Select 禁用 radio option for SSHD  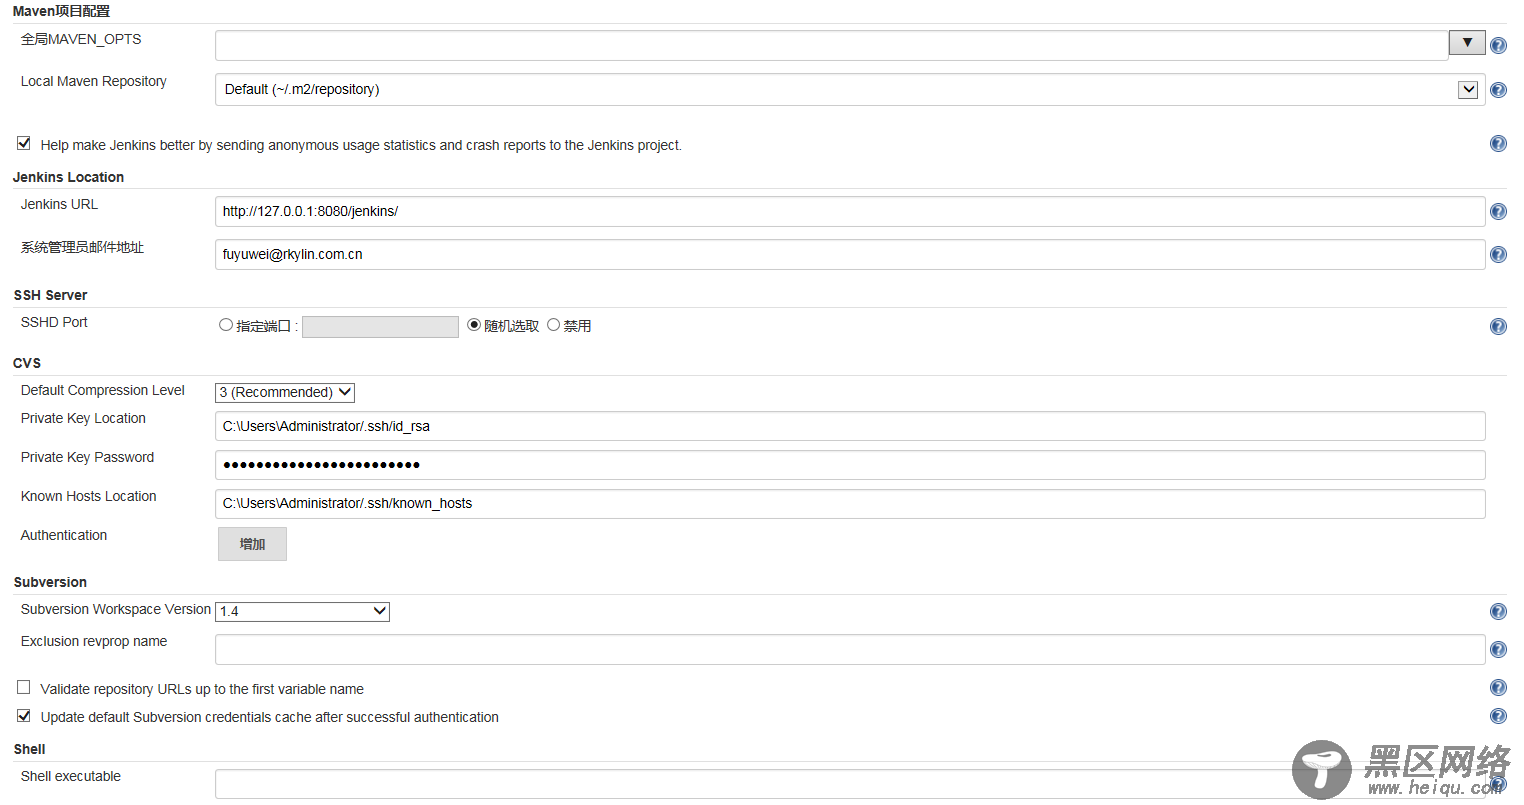553,325
